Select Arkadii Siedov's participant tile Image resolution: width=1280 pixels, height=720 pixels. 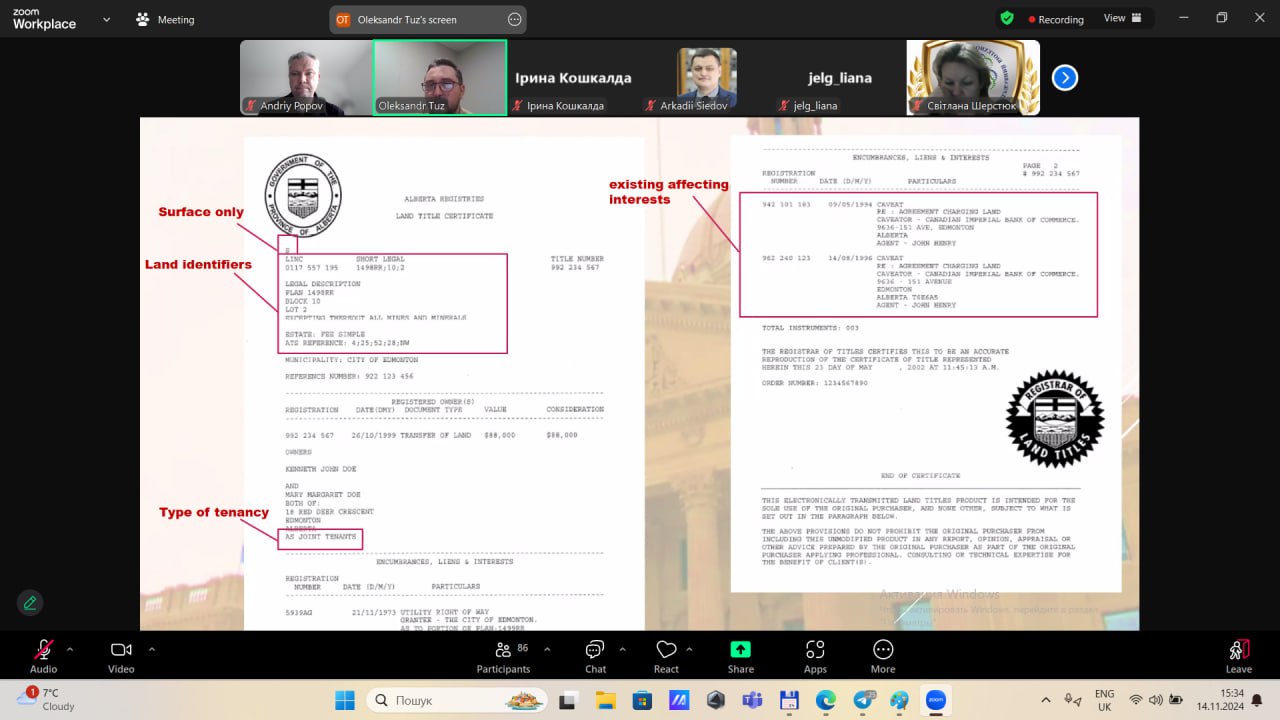tap(706, 77)
